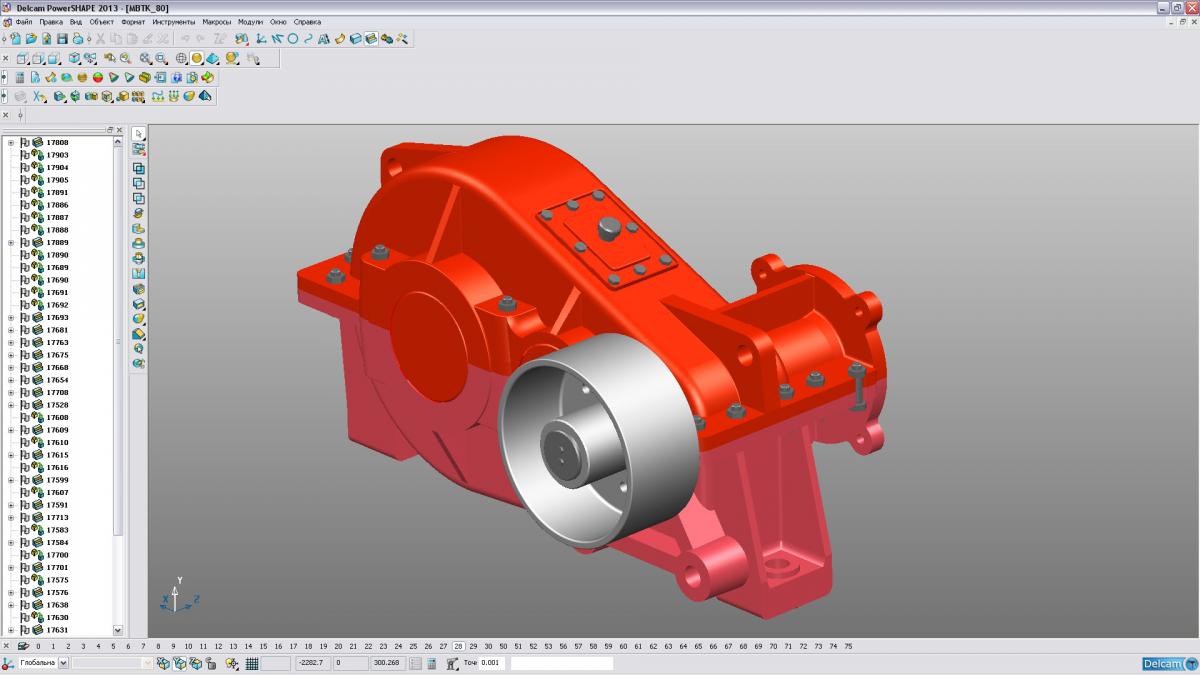Click the selection arrow tool

click(139, 133)
